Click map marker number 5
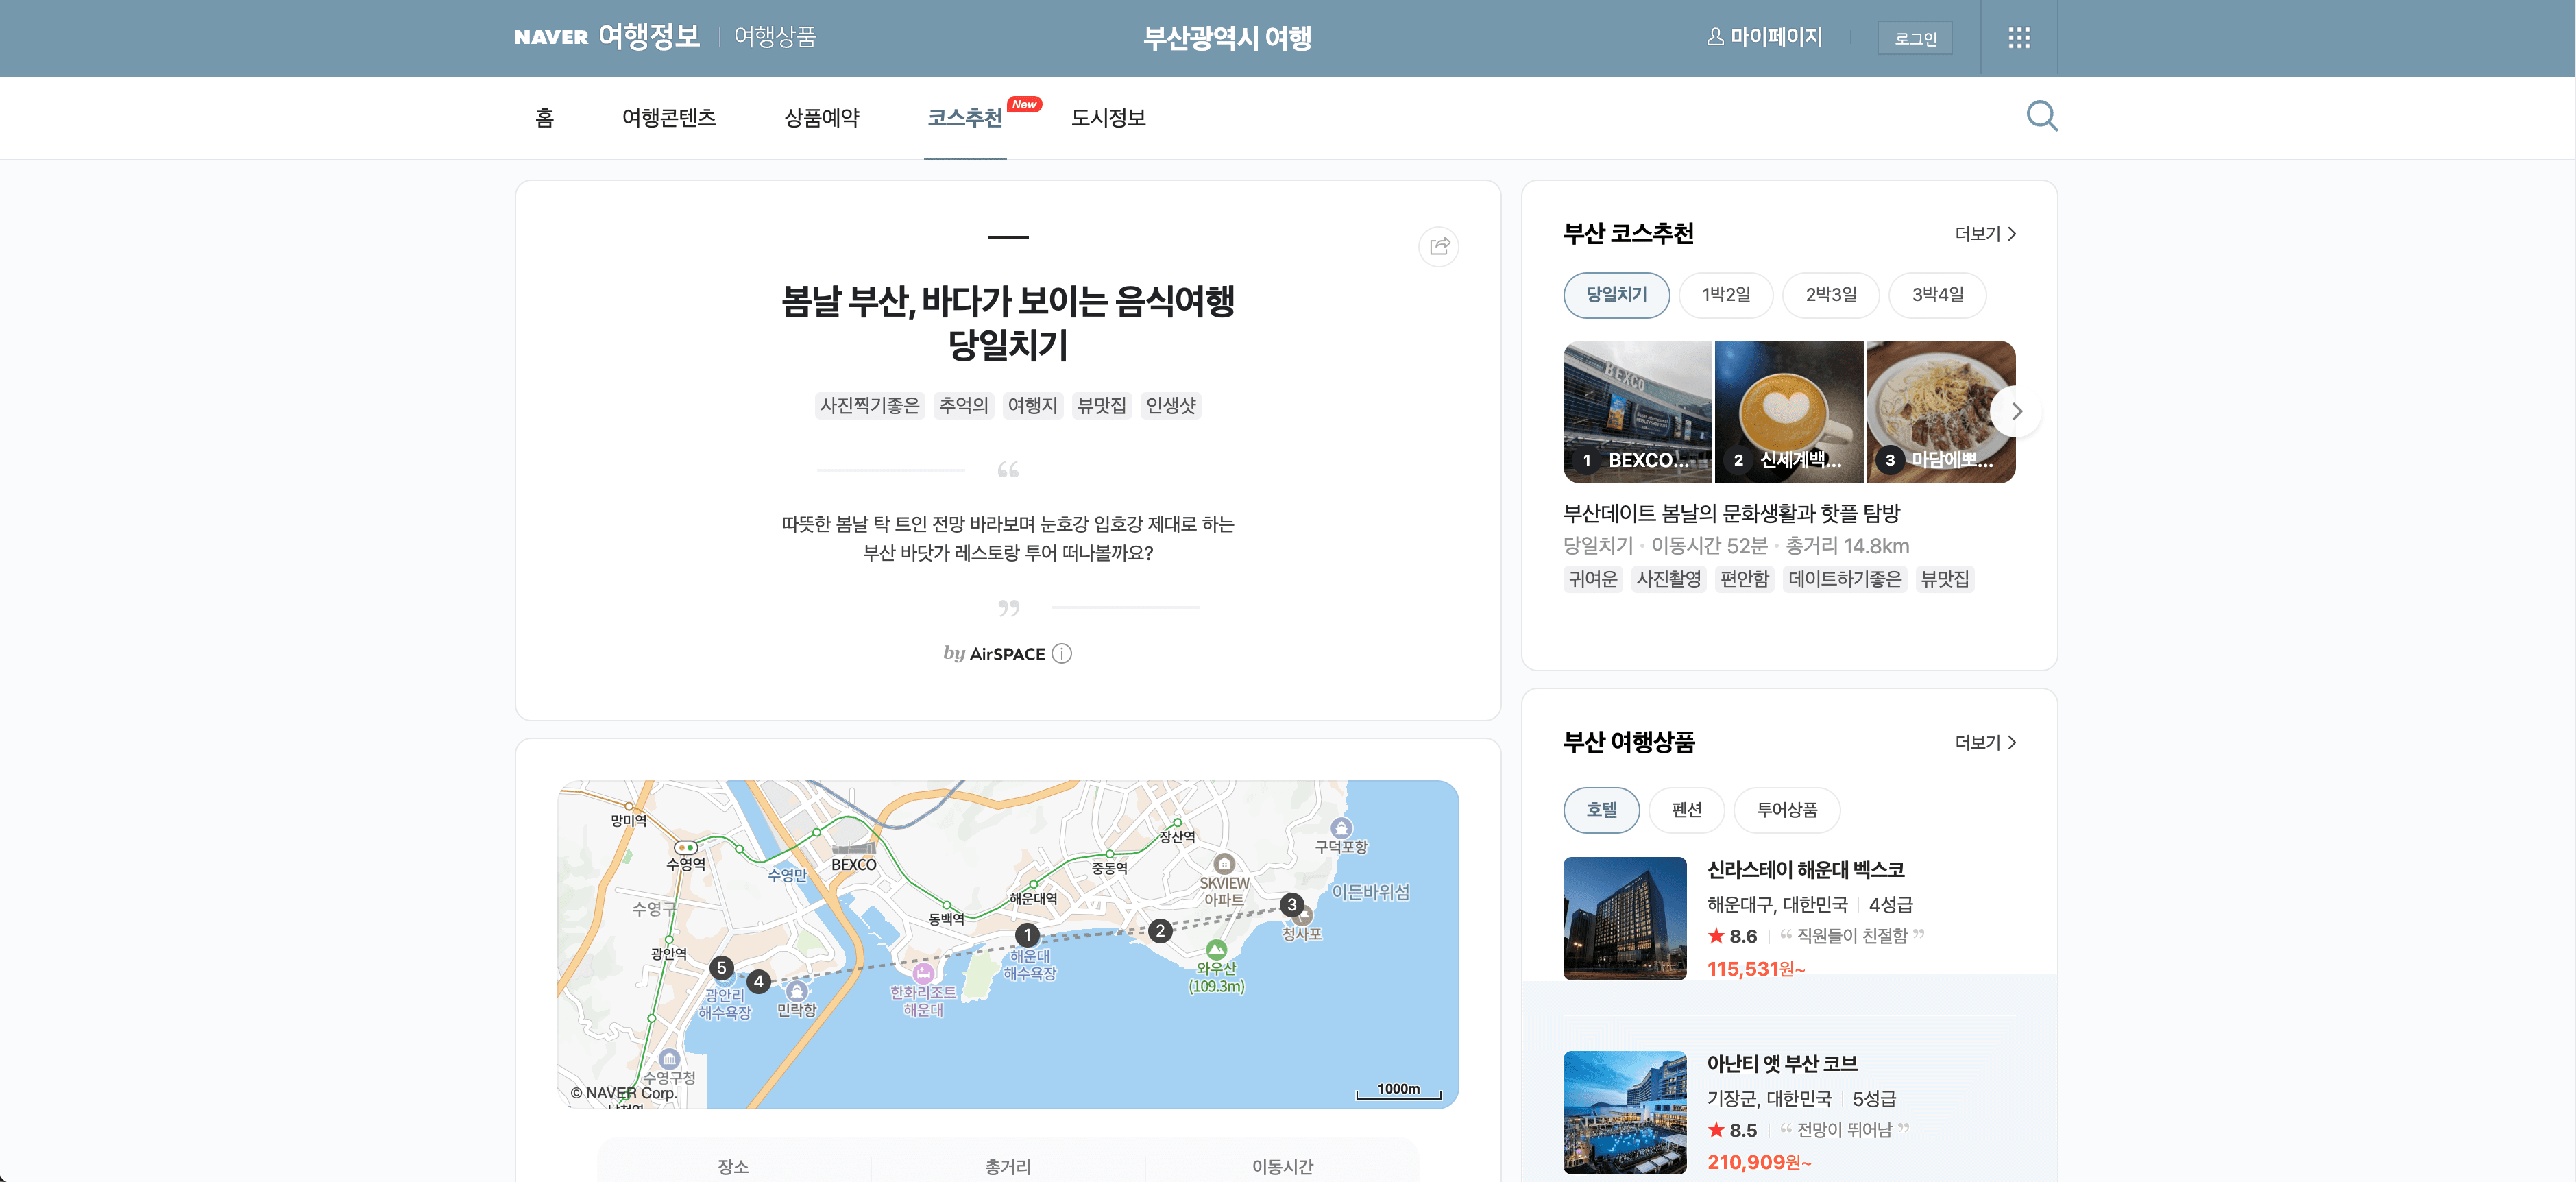Screen dimensions: 2576x1182 [721, 967]
